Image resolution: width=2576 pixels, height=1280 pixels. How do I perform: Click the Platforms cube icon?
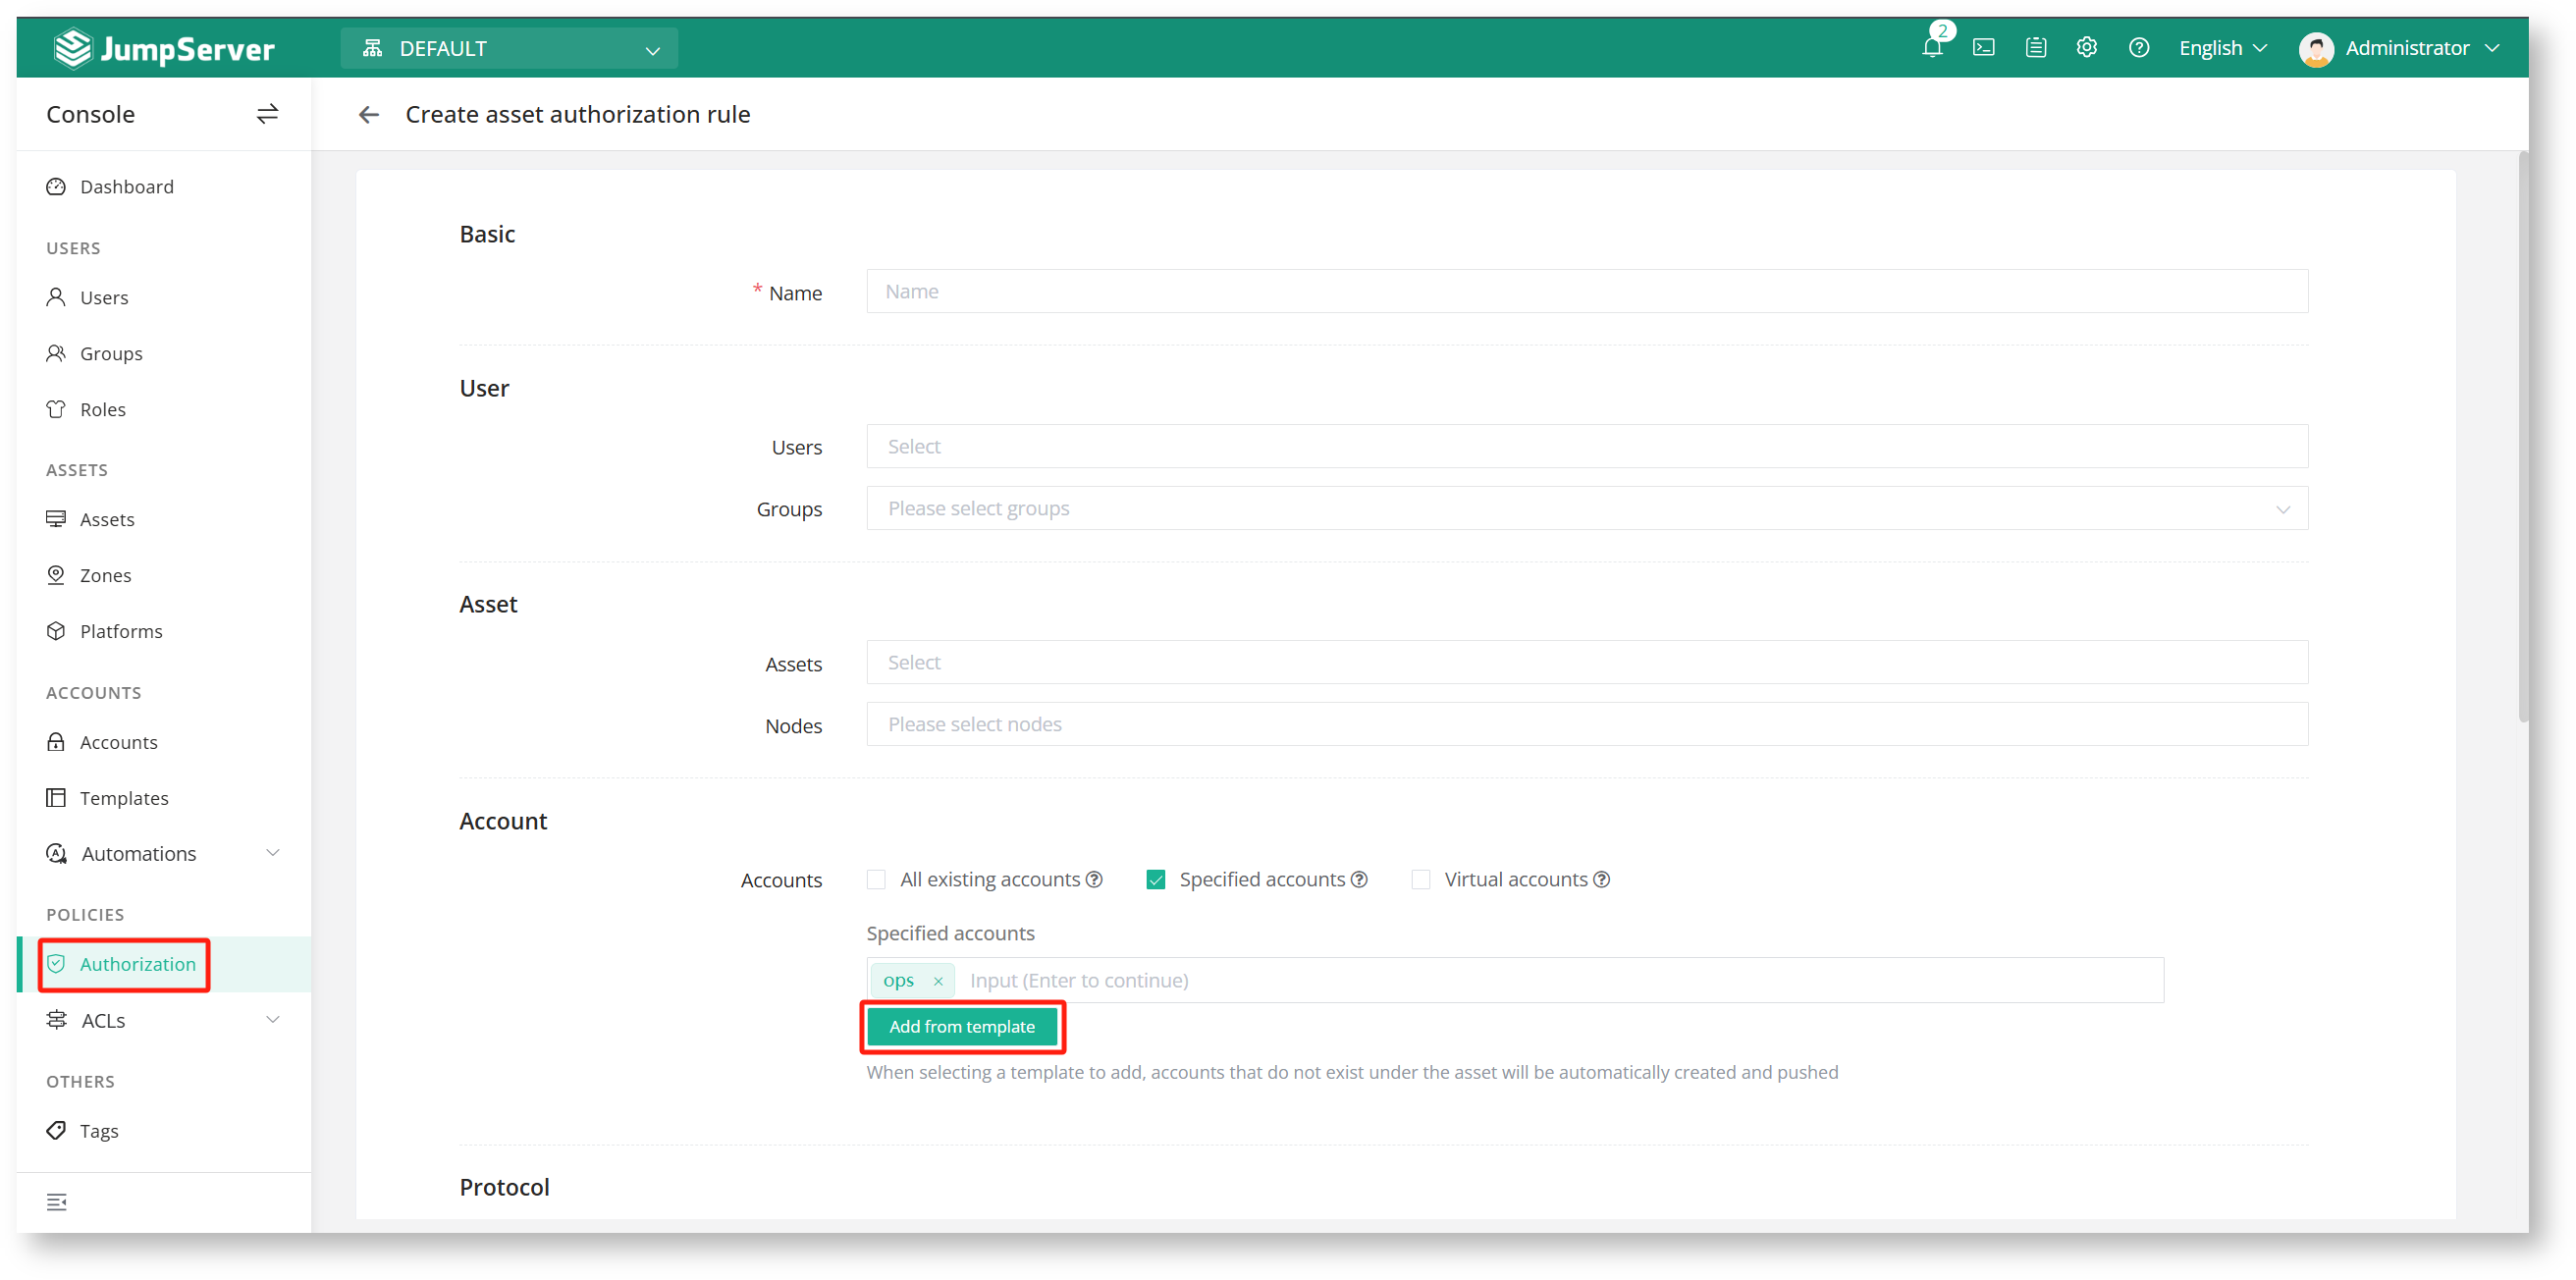point(56,631)
